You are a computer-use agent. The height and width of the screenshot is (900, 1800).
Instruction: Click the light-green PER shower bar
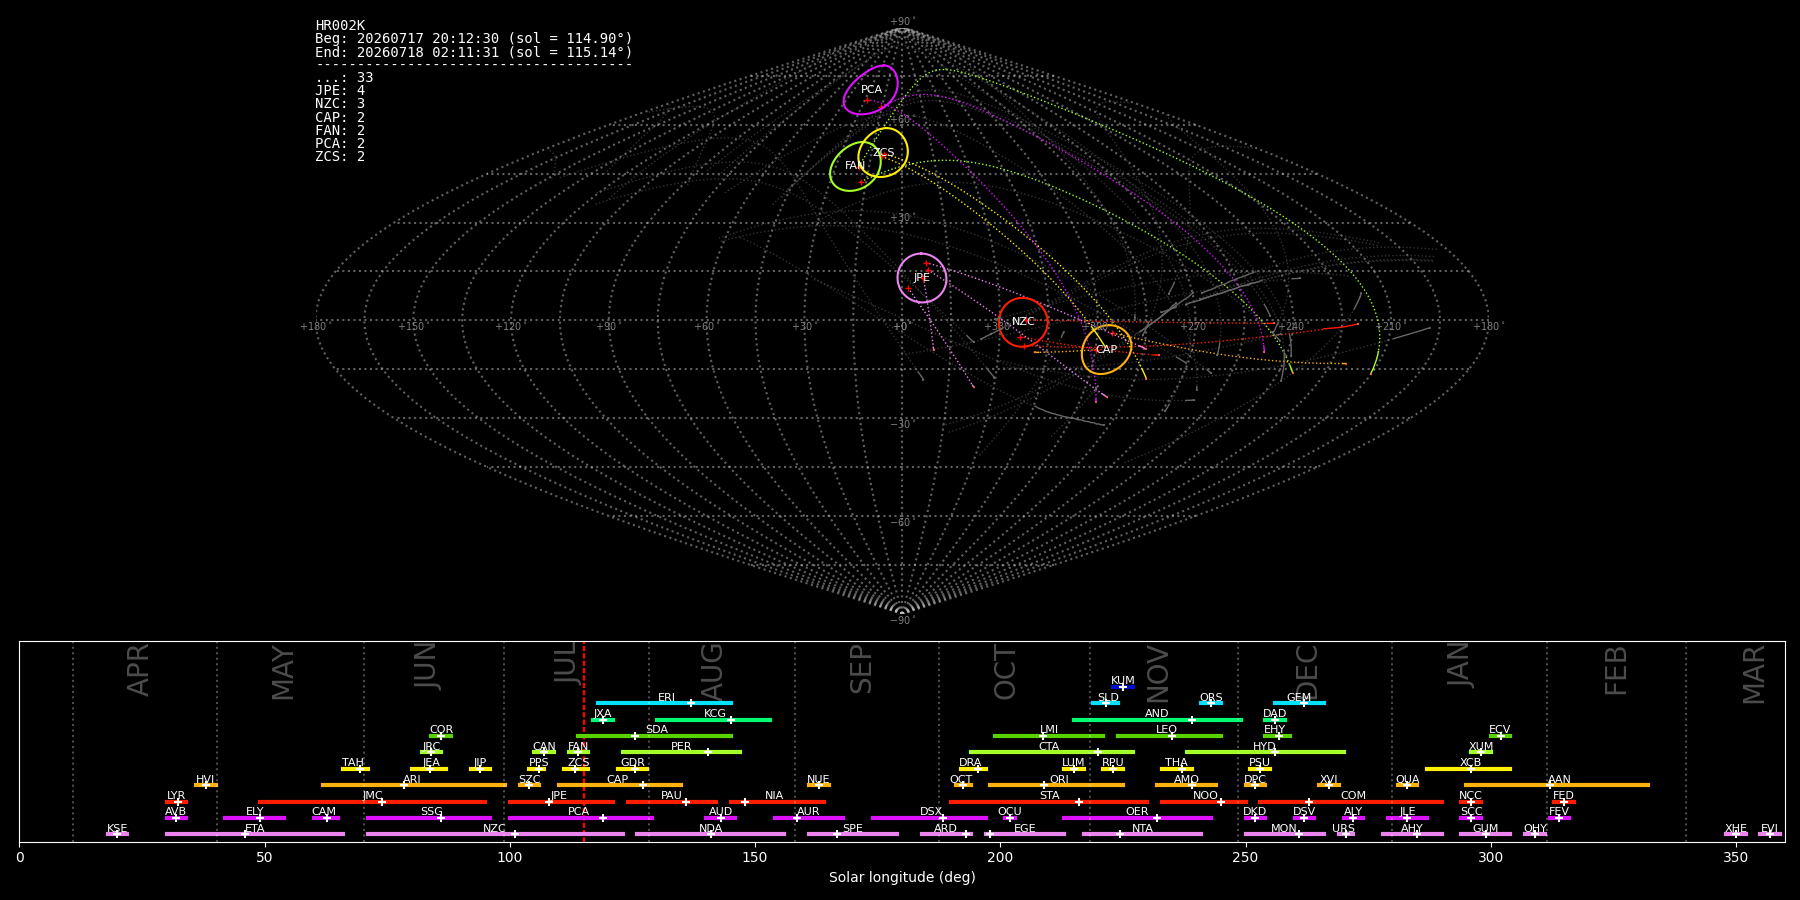pyautogui.click(x=681, y=752)
